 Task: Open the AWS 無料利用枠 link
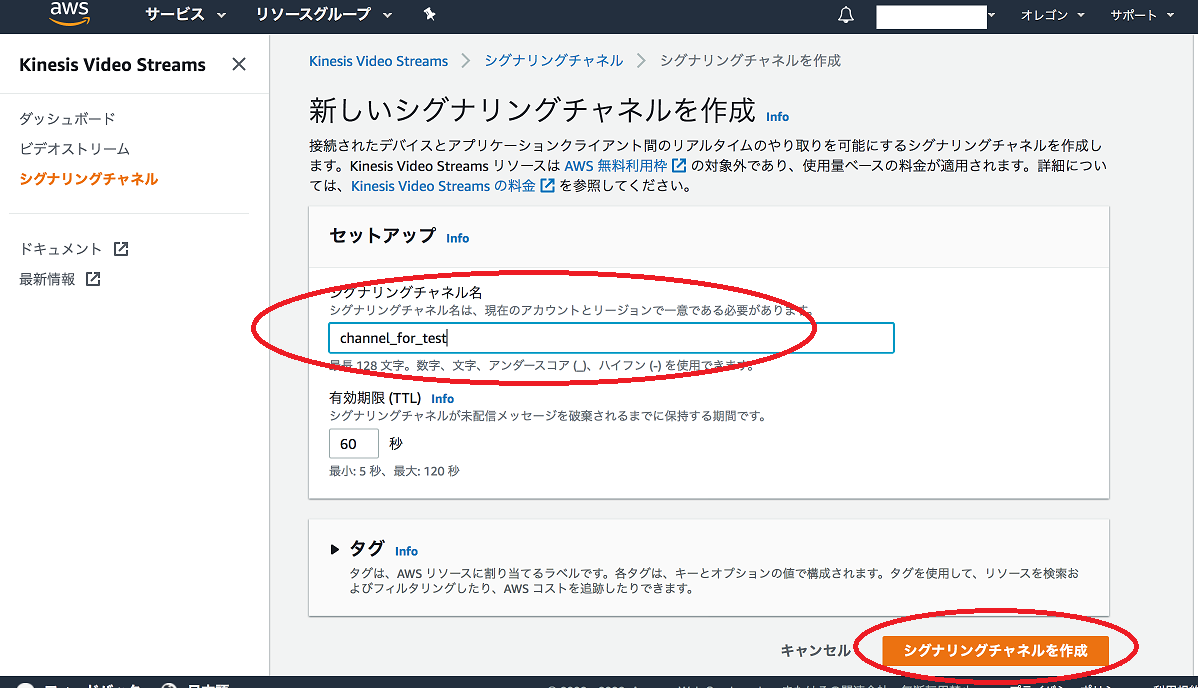[x=615, y=165]
